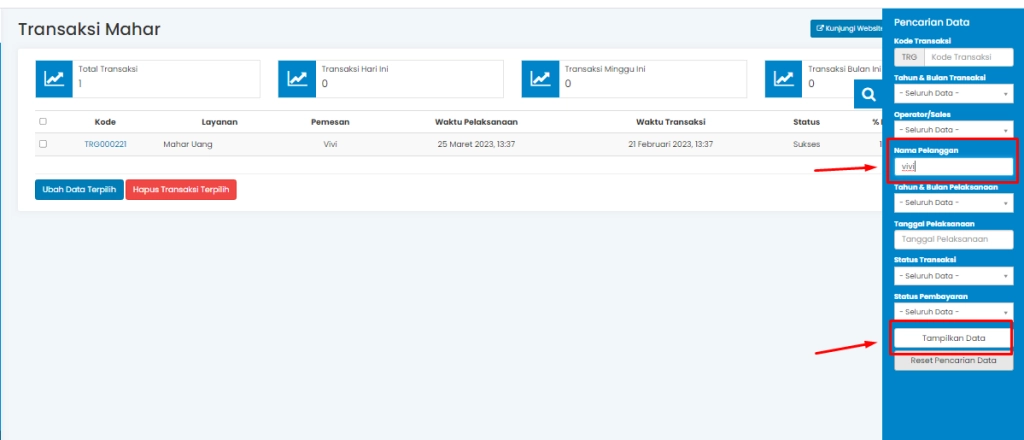
Task: Click the Tampilkan Data button
Action: click(953, 338)
